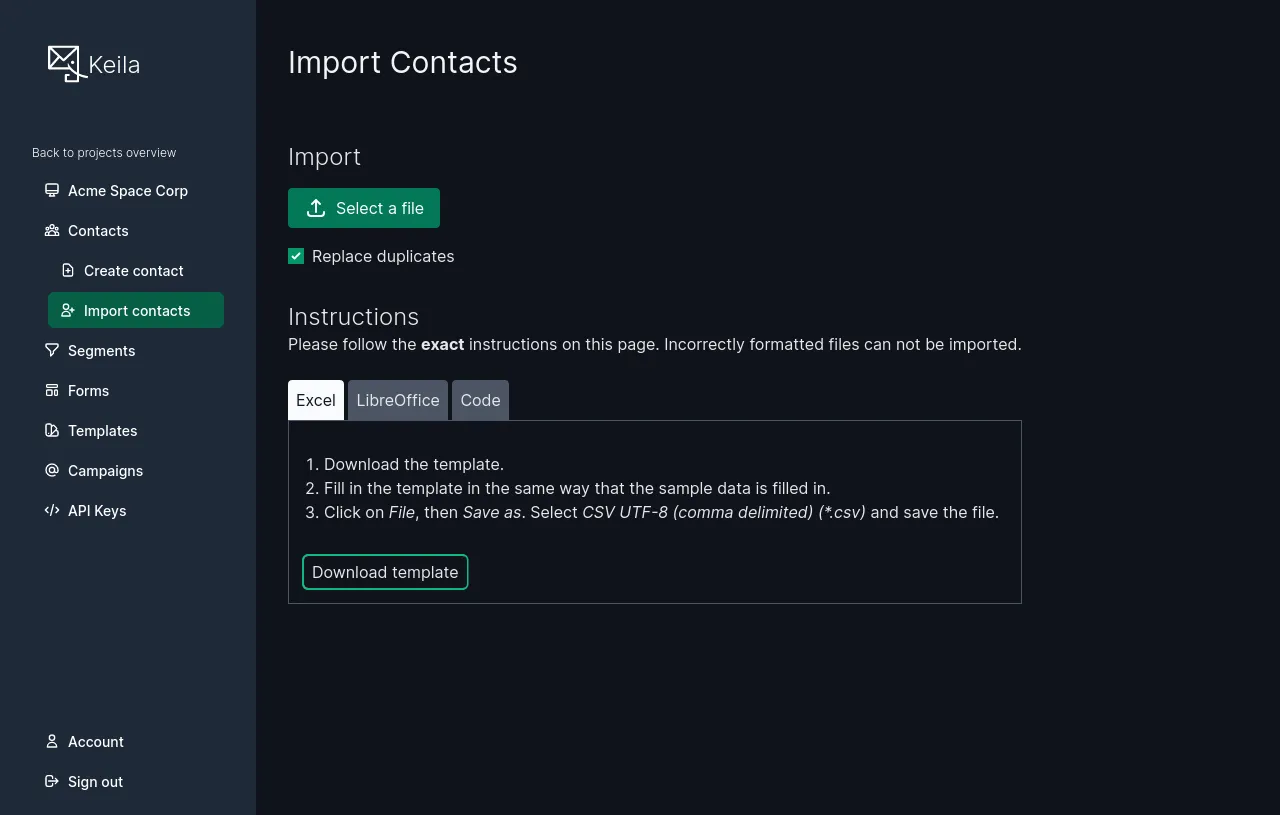The height and width of the screenshot is (815, 1280).
Task: Click the Create contact icon
Action: coord(67,270)
